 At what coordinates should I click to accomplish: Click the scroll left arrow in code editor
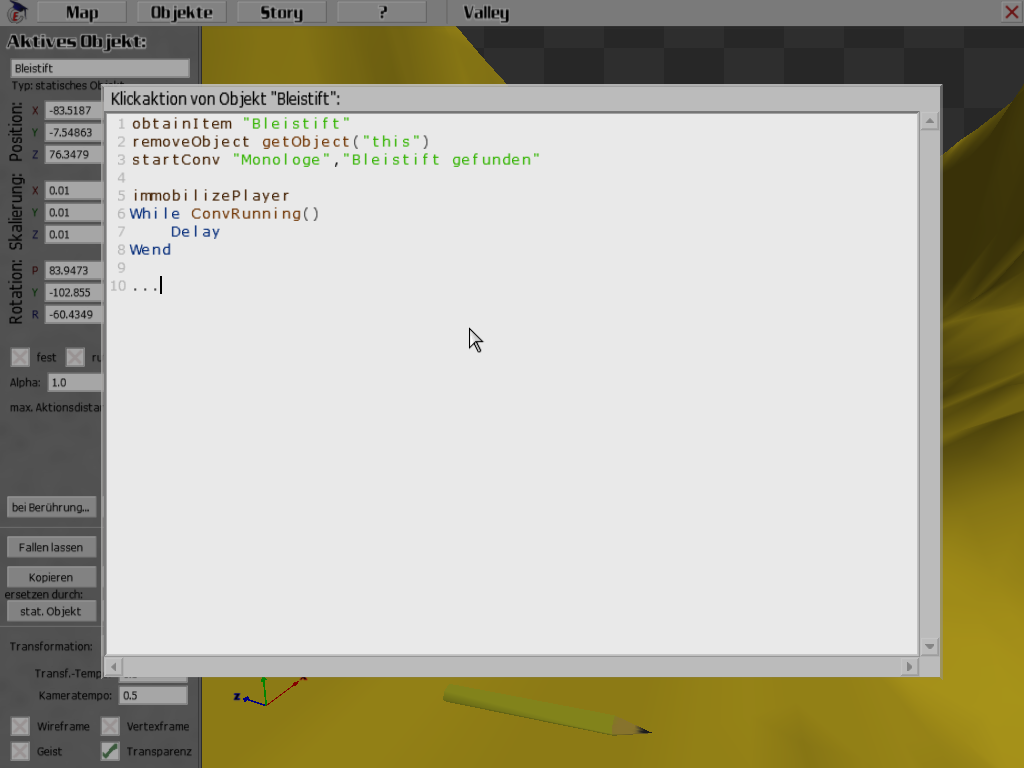(114, 666)
